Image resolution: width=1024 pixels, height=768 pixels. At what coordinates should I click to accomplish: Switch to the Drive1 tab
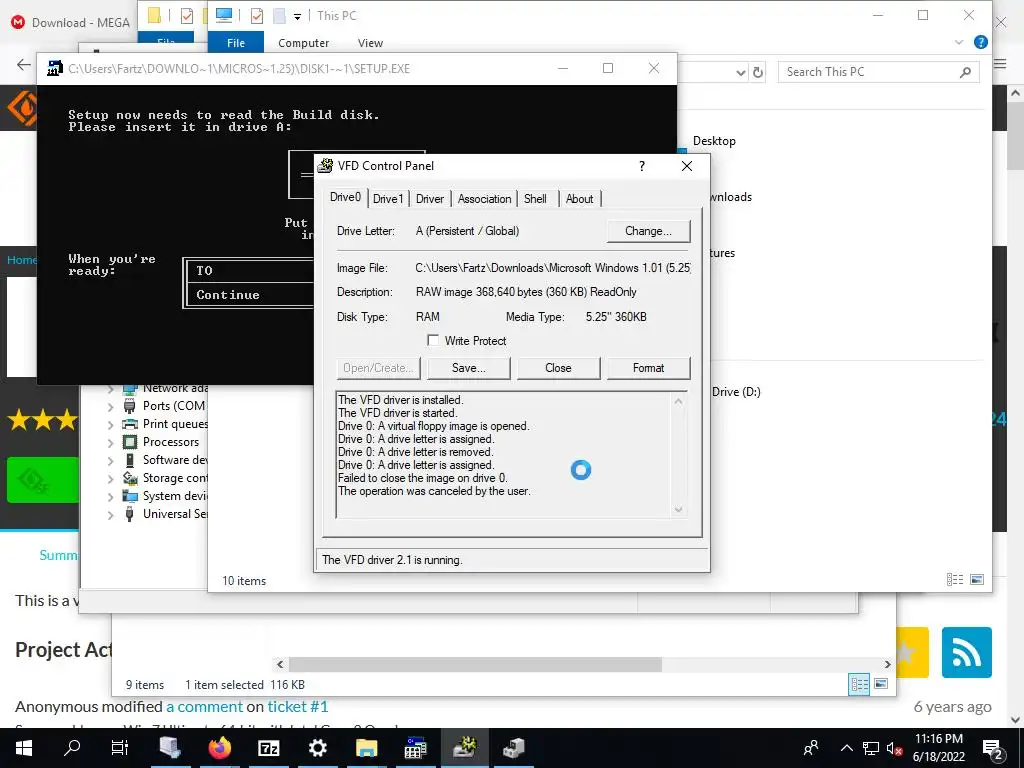[x=388, y=199]
